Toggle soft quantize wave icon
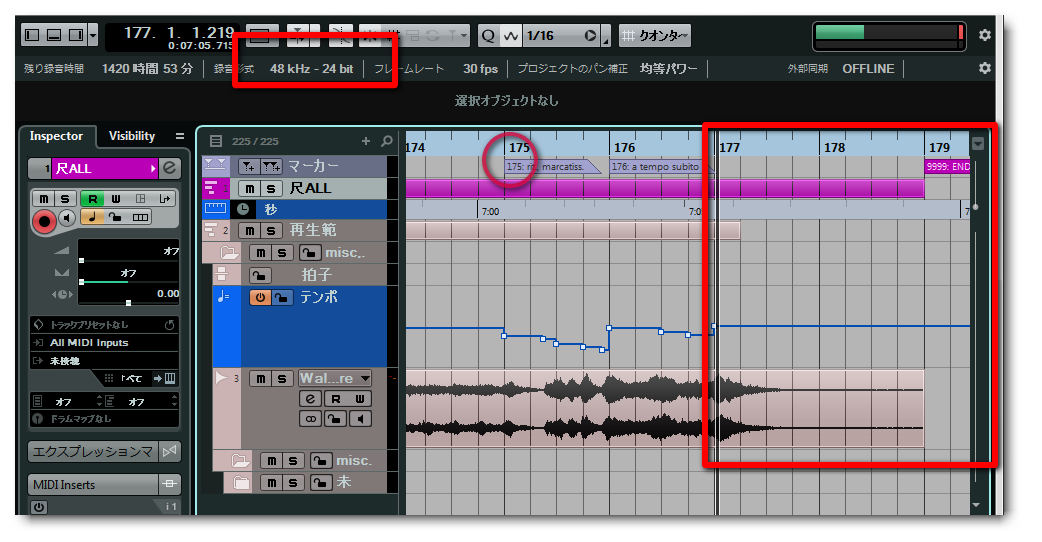 pyautogui.click(x=510, y=36)
